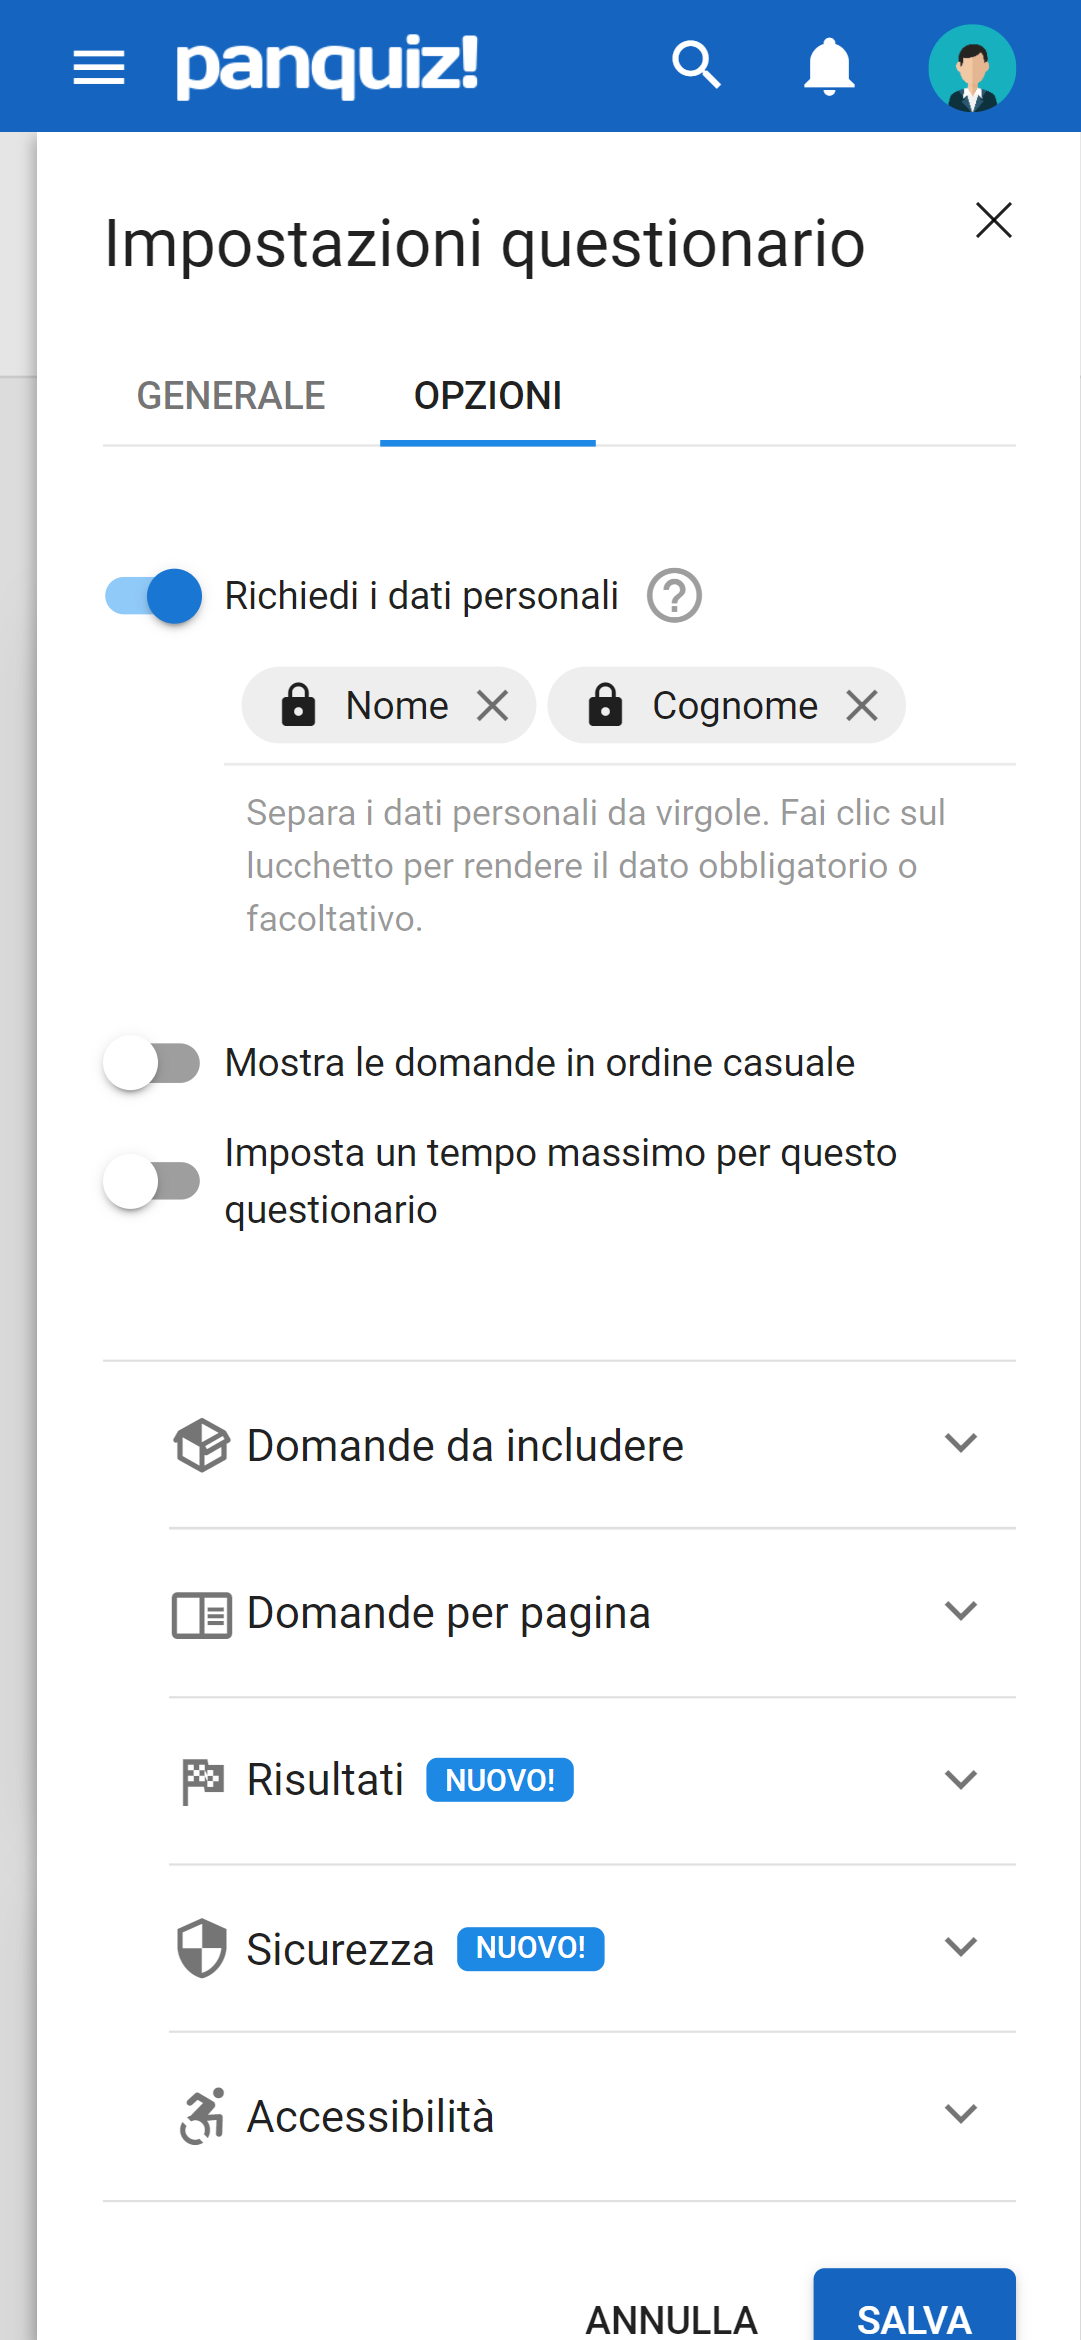The image size is (1081, 2340).
Task: Click the Accessibilità wheelchair icon
Action: (x=202, y=2116)
